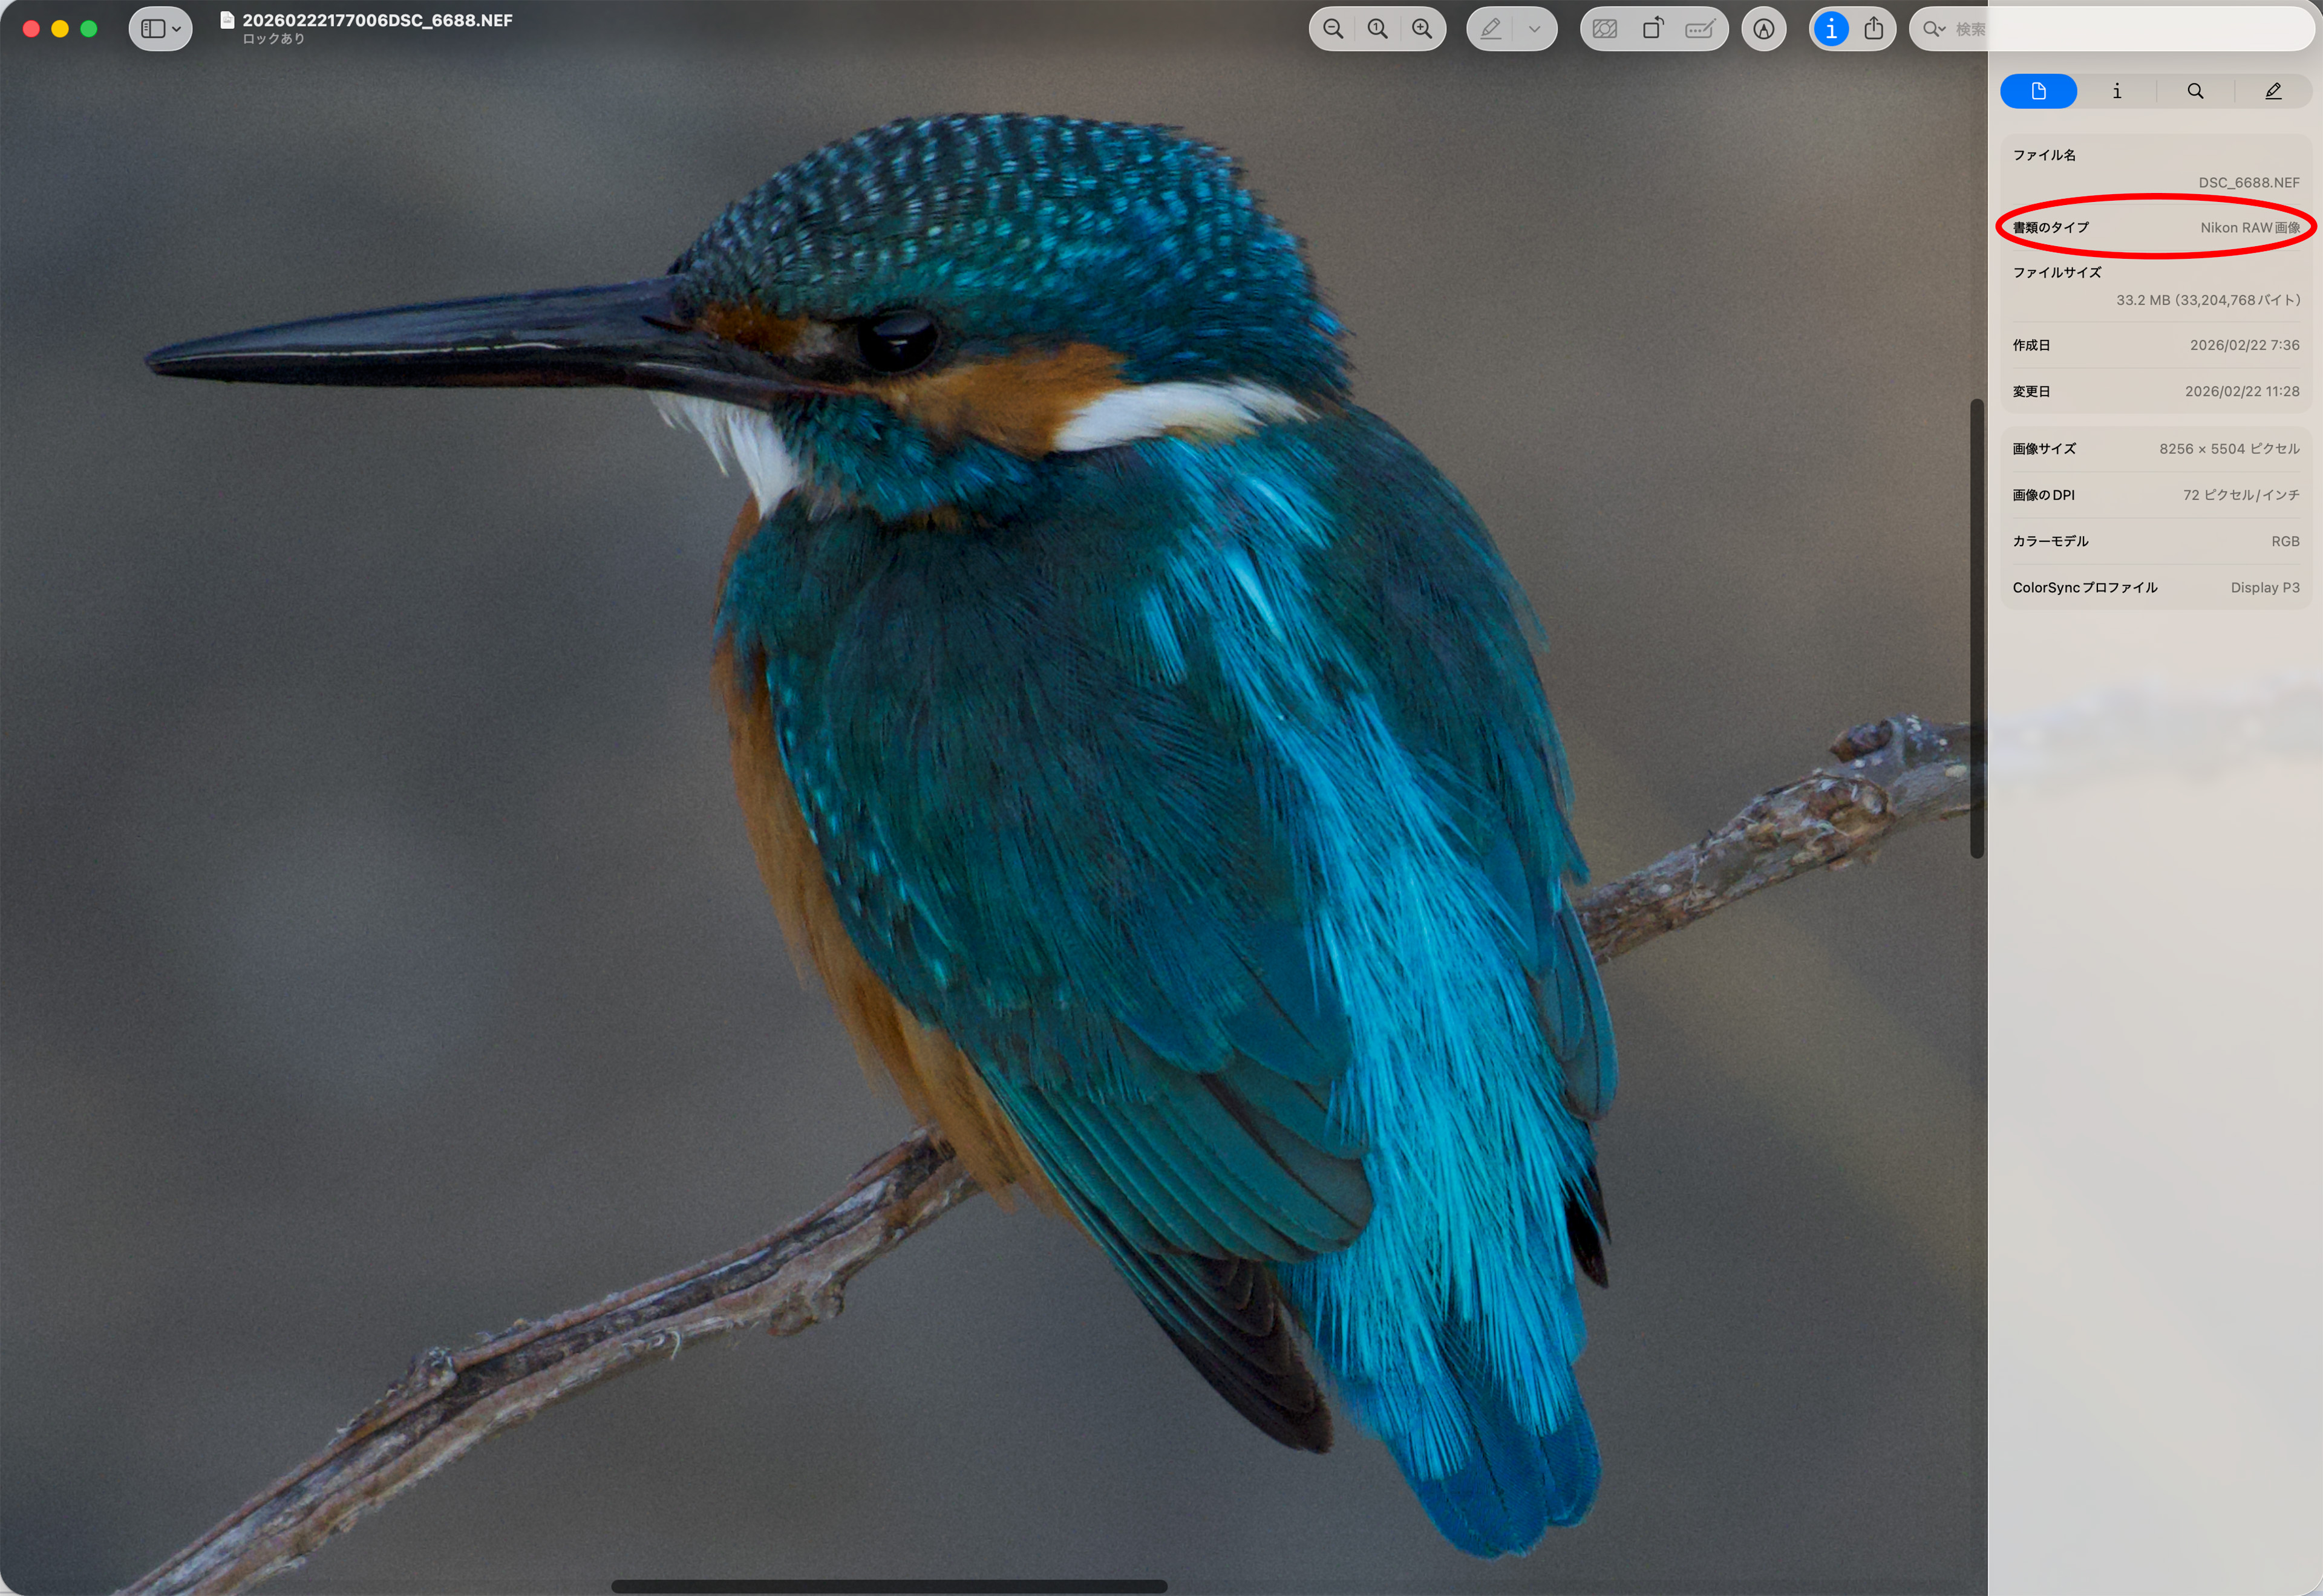This screenshot has width=2323, height=1596.
Task: Switch to More Info inspector tab
Action: click(x=2116, y=91)
